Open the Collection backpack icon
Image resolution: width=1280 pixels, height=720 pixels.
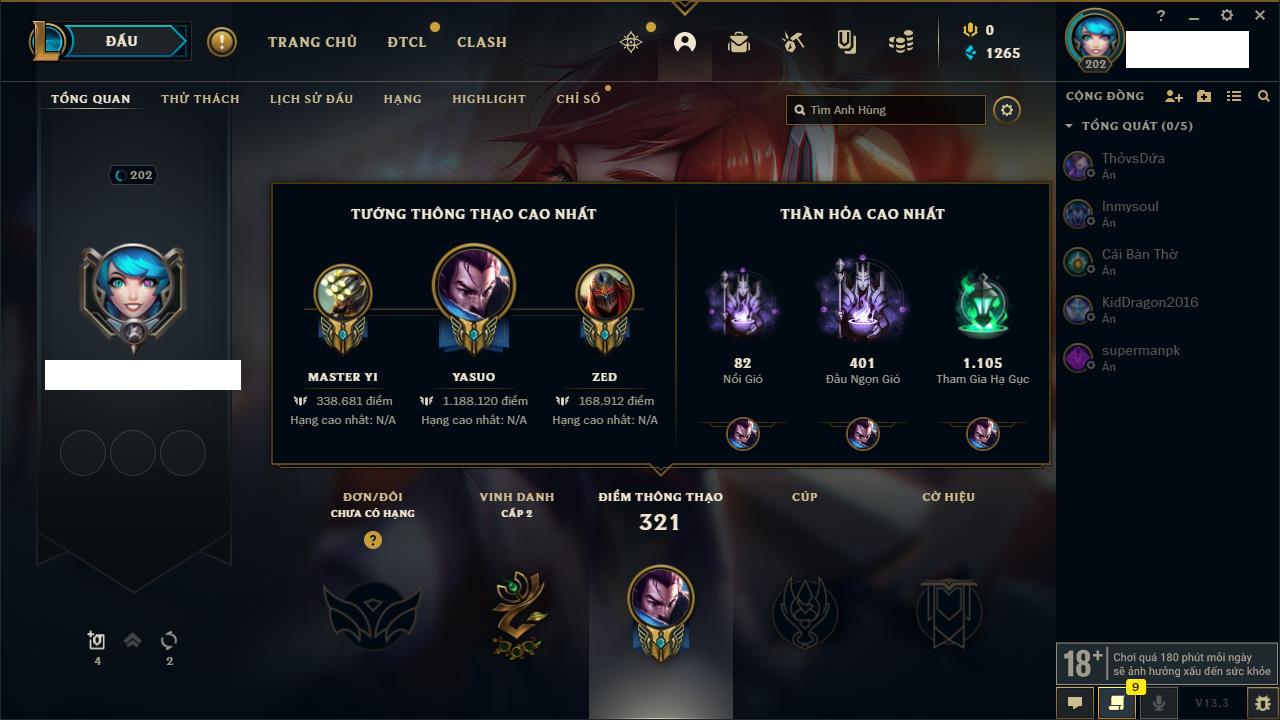click(739, 42)
